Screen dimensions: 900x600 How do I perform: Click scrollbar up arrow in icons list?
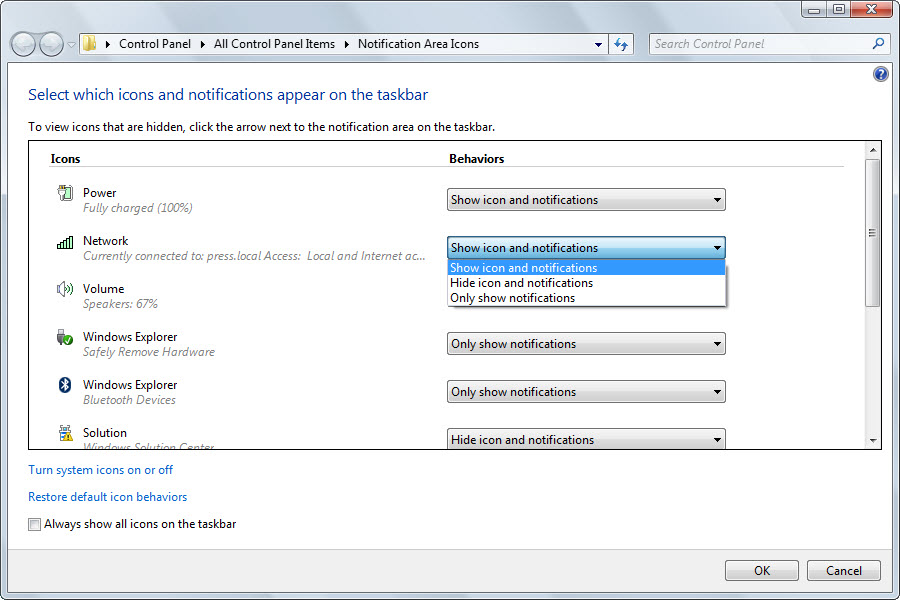(872, 150)
